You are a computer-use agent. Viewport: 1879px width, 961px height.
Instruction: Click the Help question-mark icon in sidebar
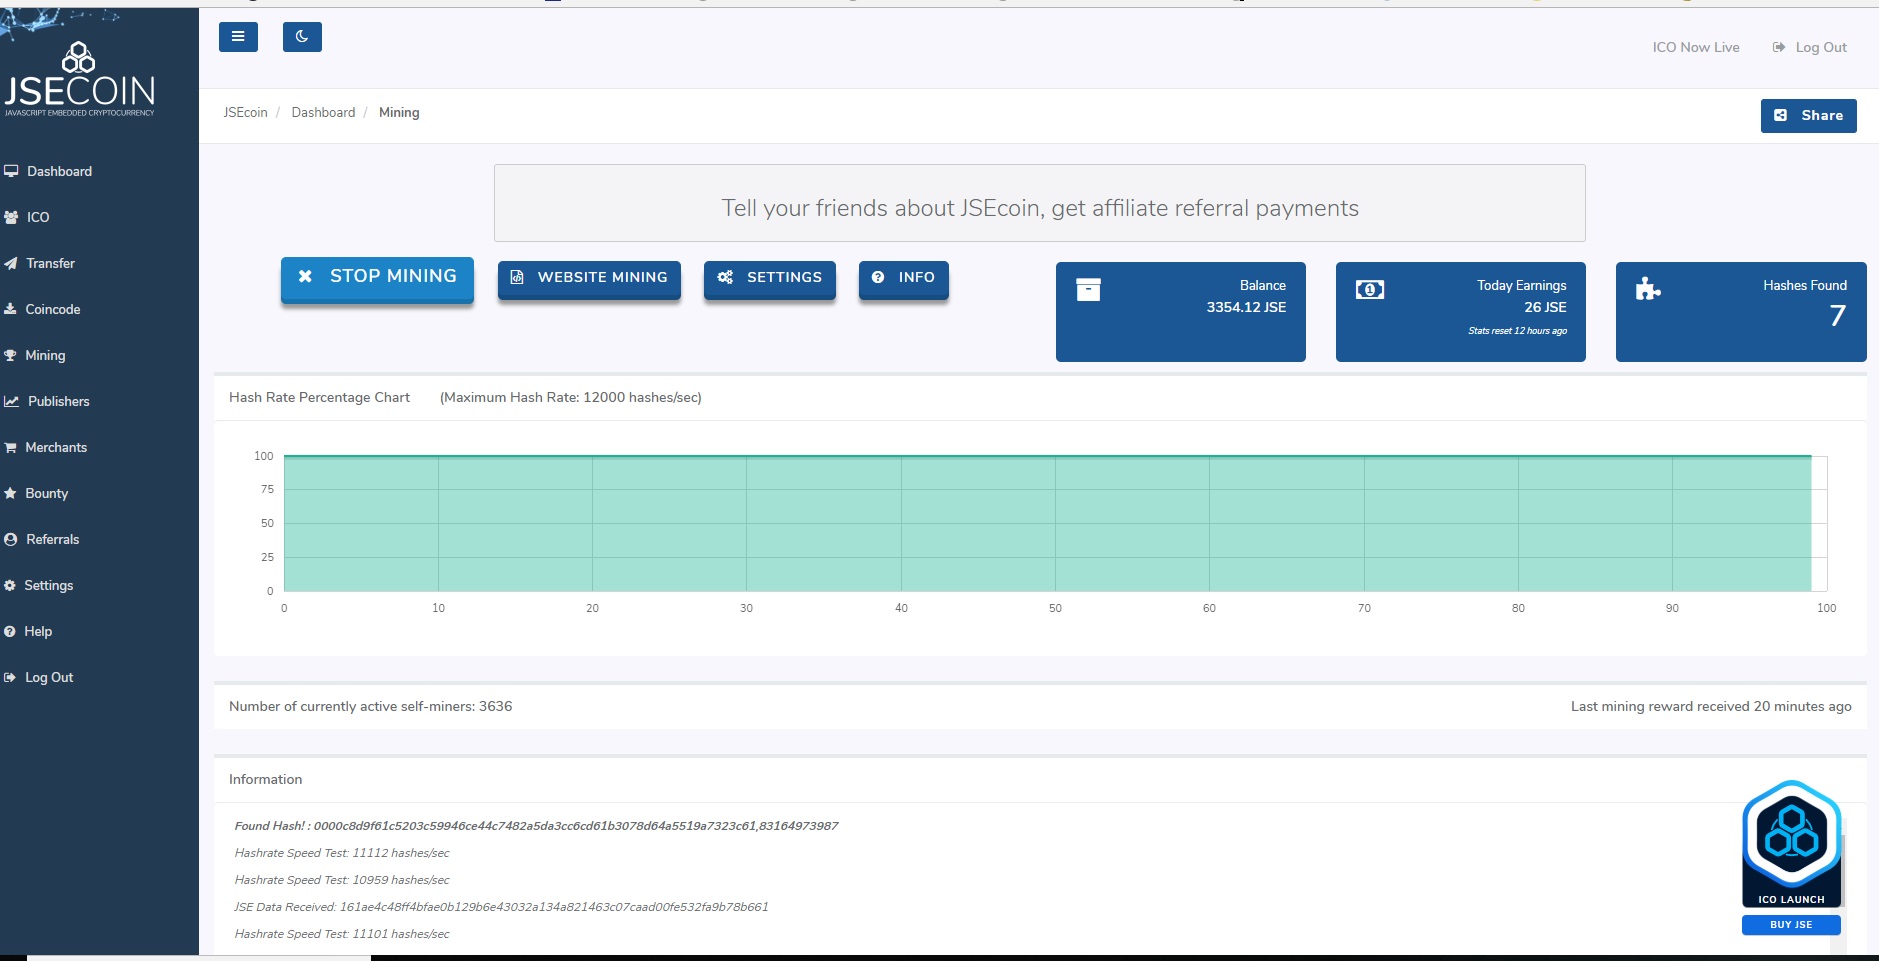10,631
